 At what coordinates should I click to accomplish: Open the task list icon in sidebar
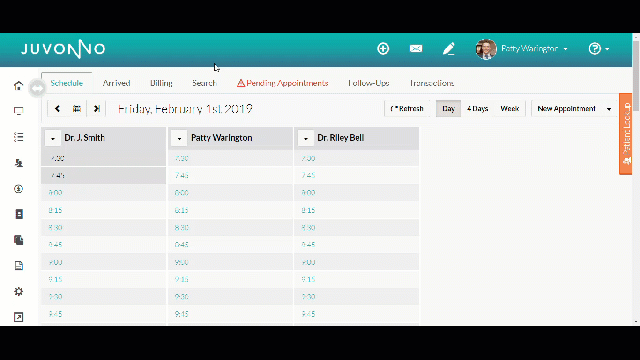coord(18,137)
